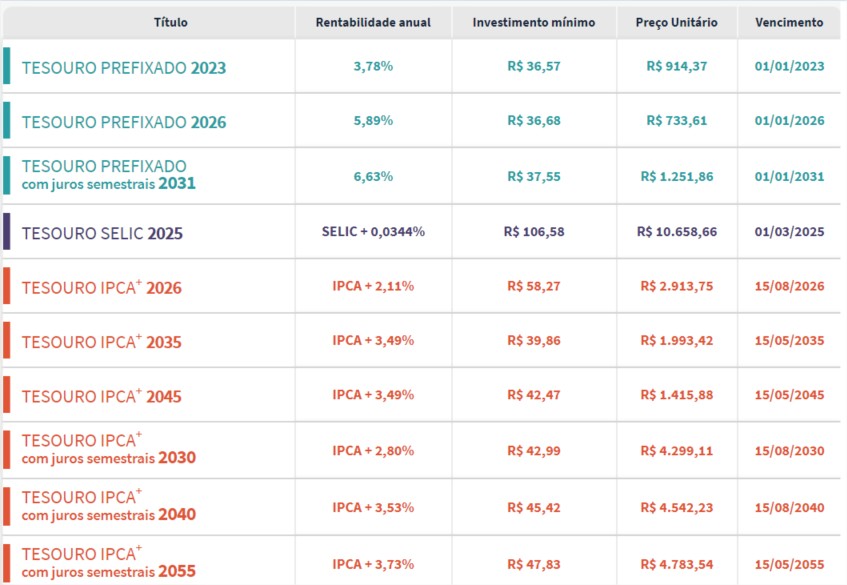Click minimum investment R$ 37,55
Image resolution: width=847 pixels, height=585 pixels.
tap(534, 176)
